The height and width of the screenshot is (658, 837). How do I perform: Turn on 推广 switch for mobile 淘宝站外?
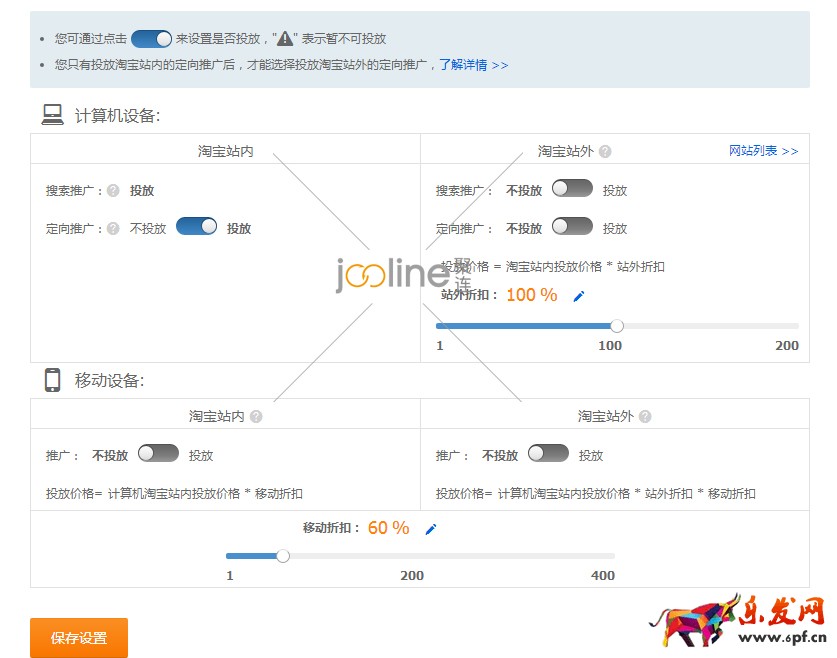pos(548,454)
